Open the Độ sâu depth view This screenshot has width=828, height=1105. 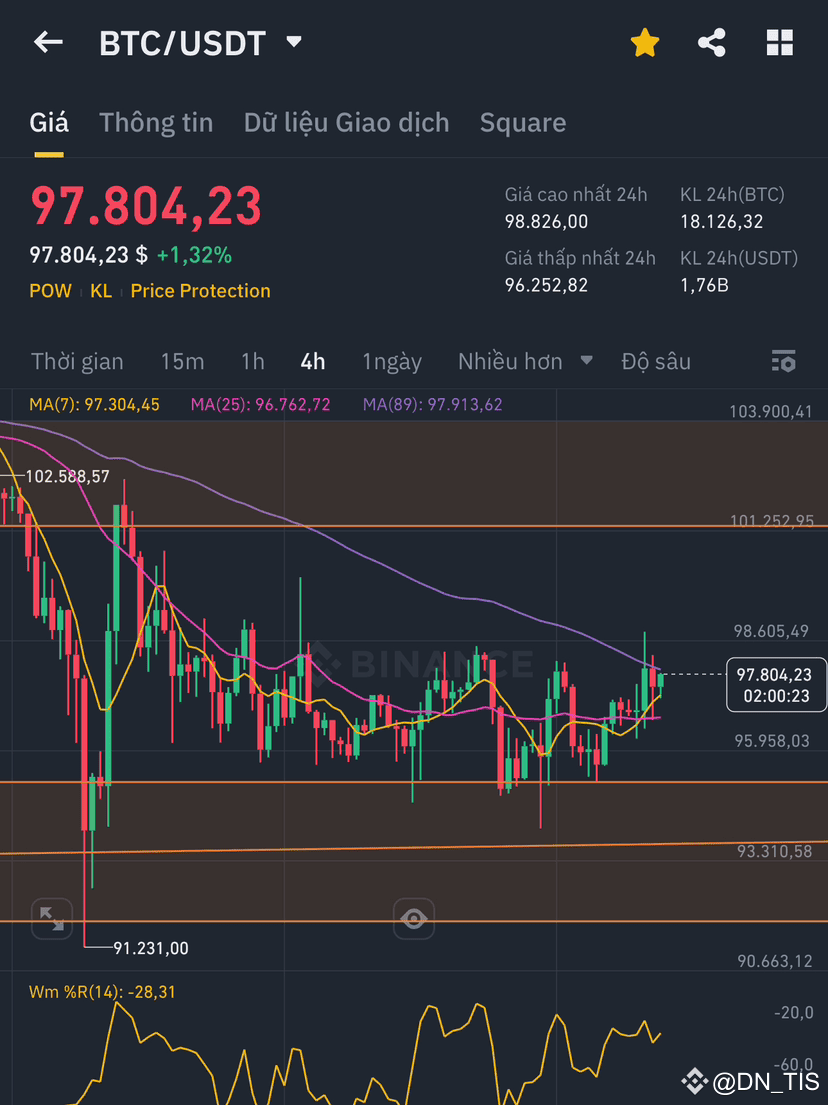[656, 362]
